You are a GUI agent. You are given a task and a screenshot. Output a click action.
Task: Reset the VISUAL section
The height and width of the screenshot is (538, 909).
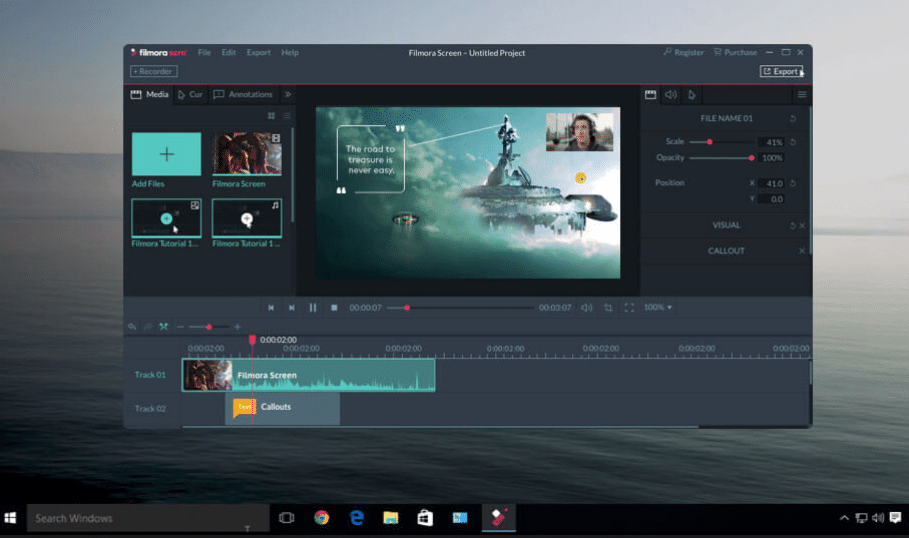(x=792, y=226)
